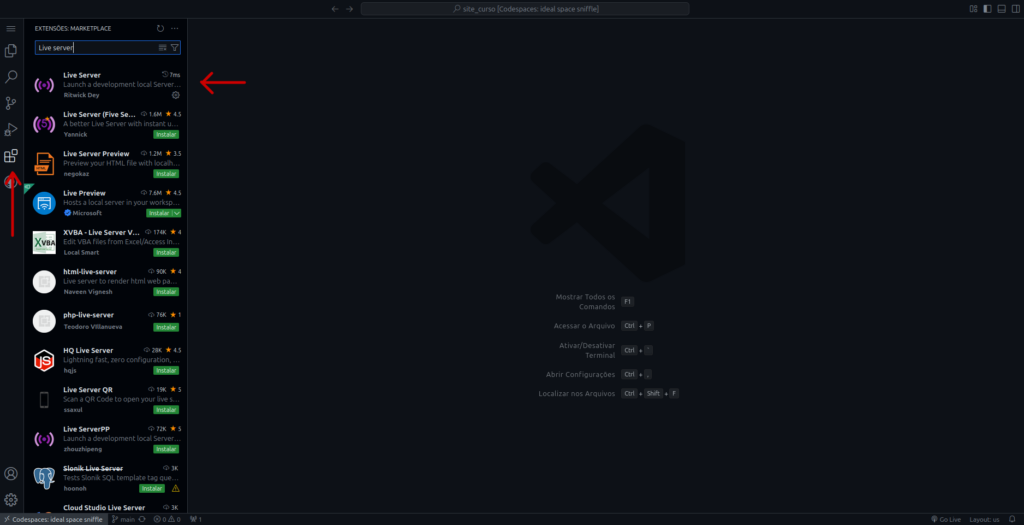Open the Live ServerPP extension title
The image size is (1024, 525).
pos(86,429)
